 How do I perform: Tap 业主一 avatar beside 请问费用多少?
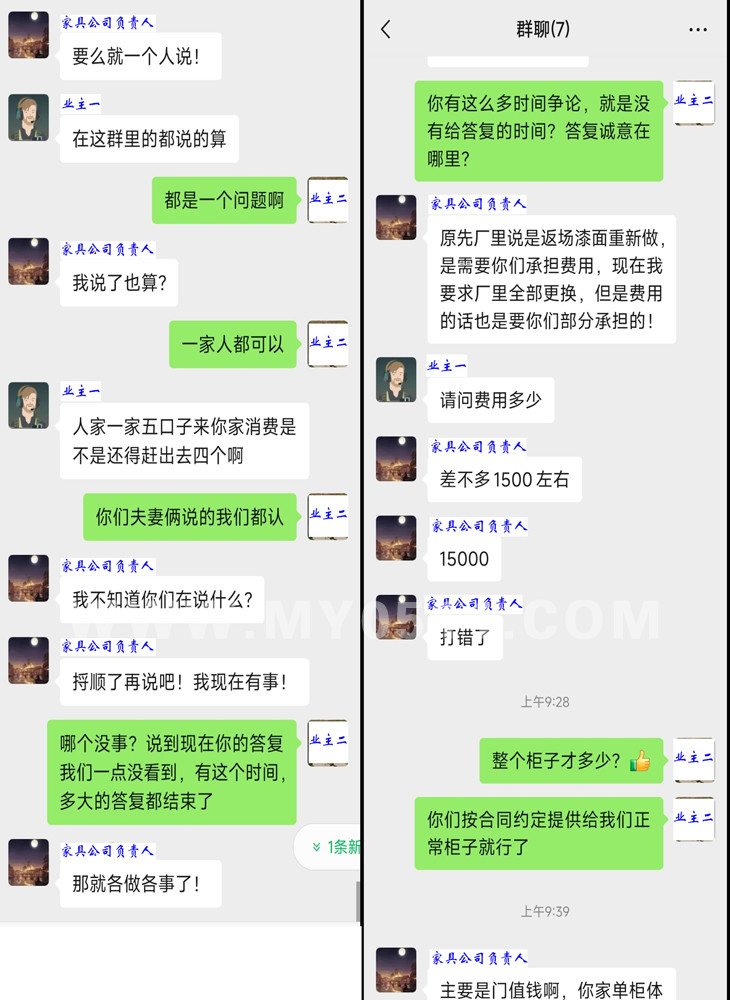(396, 379)
